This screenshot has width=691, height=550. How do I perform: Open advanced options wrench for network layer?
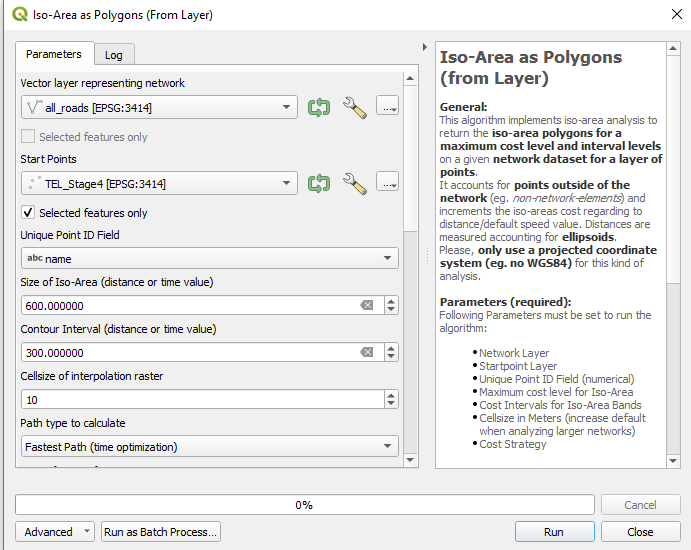354,107
